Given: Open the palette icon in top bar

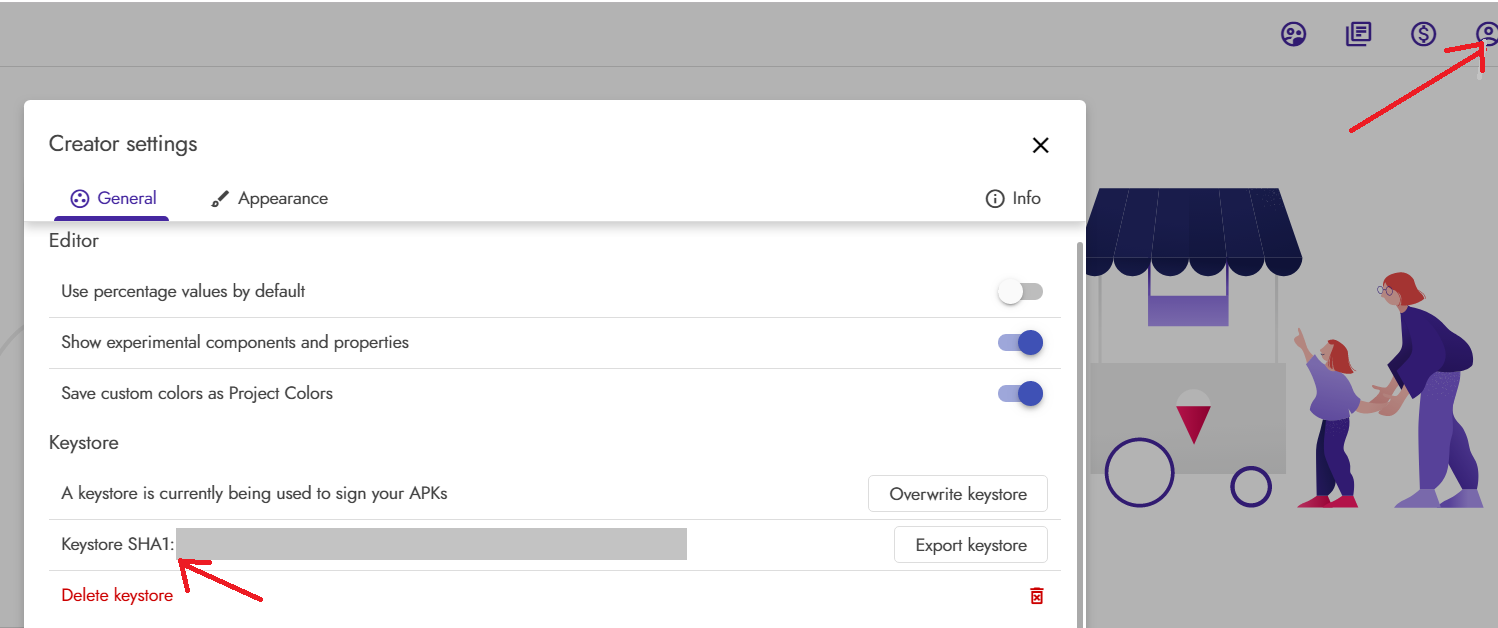Looking at the screenshot, I should 1294,35.
